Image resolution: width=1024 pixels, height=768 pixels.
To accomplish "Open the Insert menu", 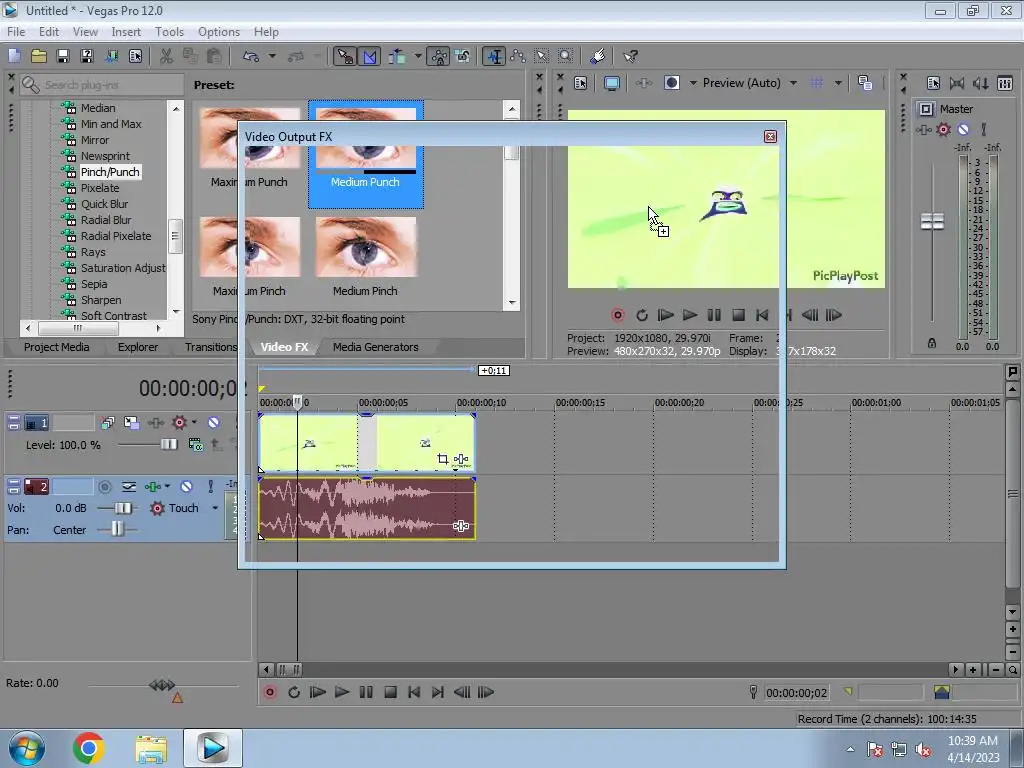I will 126,31.
